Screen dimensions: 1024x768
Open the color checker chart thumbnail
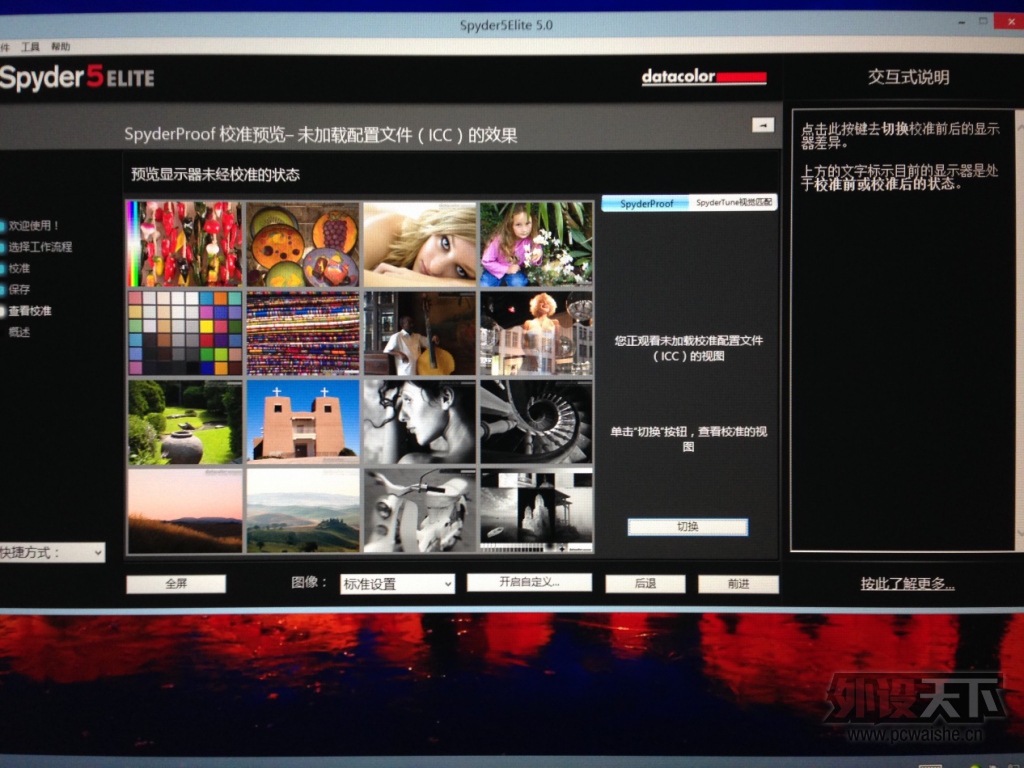click(x=185, y=333)
